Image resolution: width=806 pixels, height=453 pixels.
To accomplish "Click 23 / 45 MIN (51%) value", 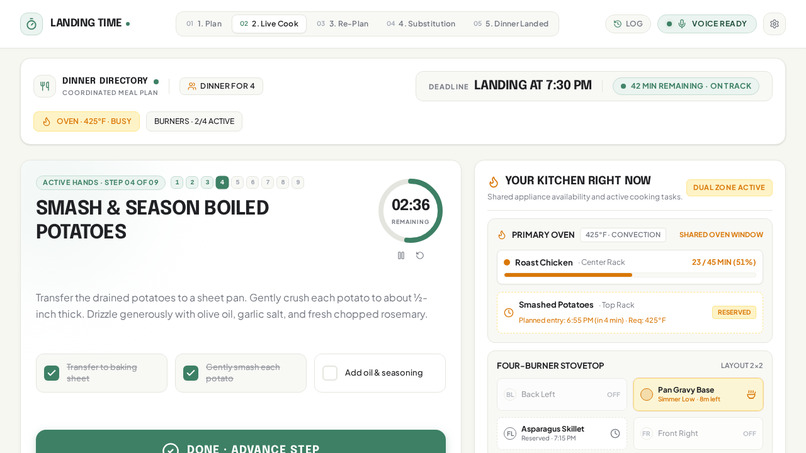I will pyautogui.click(x=724, y=262).
